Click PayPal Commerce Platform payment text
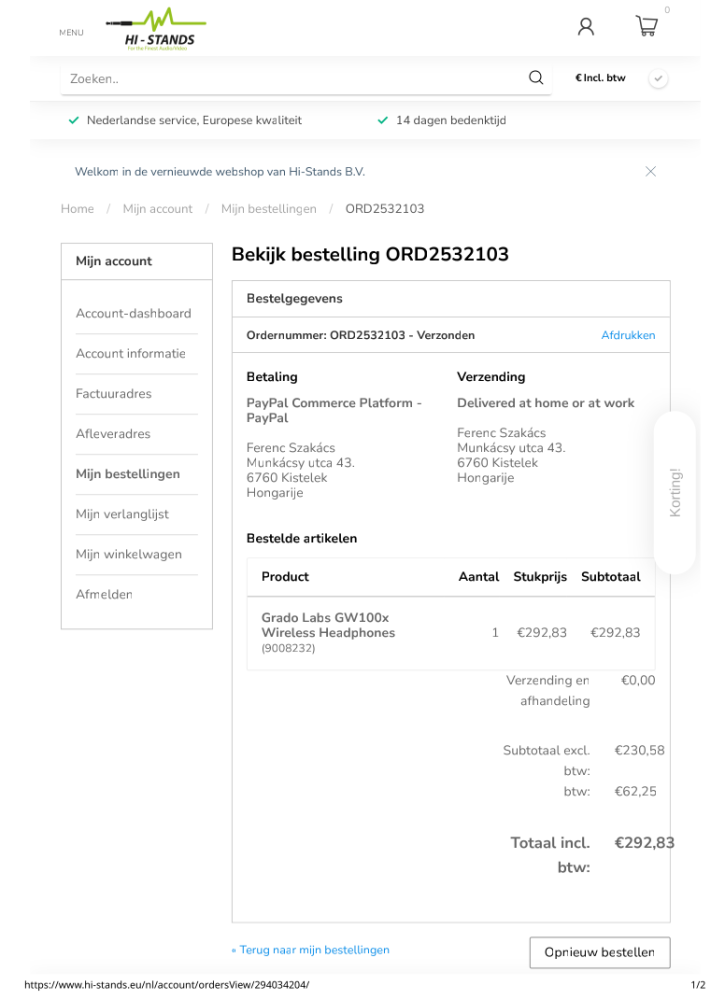Viewport: 725px width, 1000px height. [333, 410]
